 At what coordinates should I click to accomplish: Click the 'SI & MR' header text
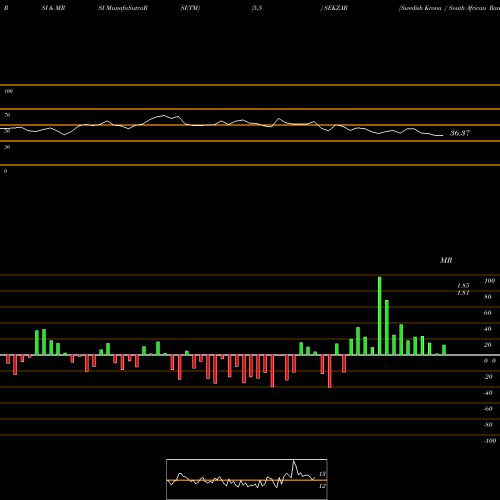pyautogui.click(x=53, y=8)
